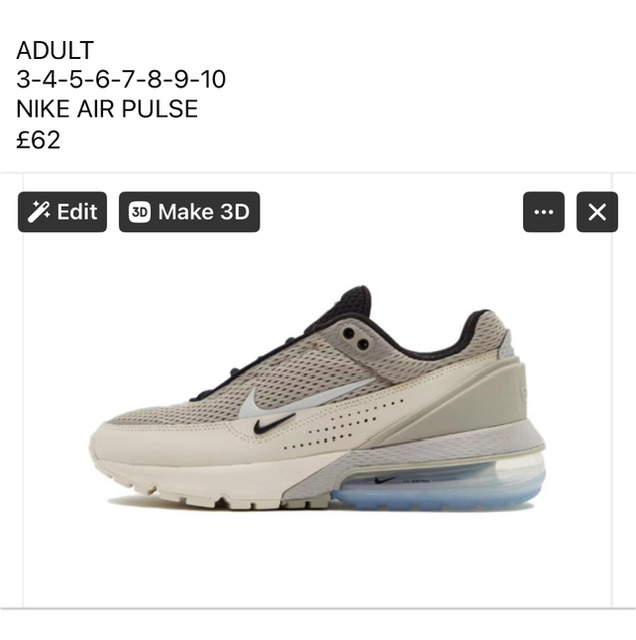Click the Make 3D button label

tap(204, 212)
